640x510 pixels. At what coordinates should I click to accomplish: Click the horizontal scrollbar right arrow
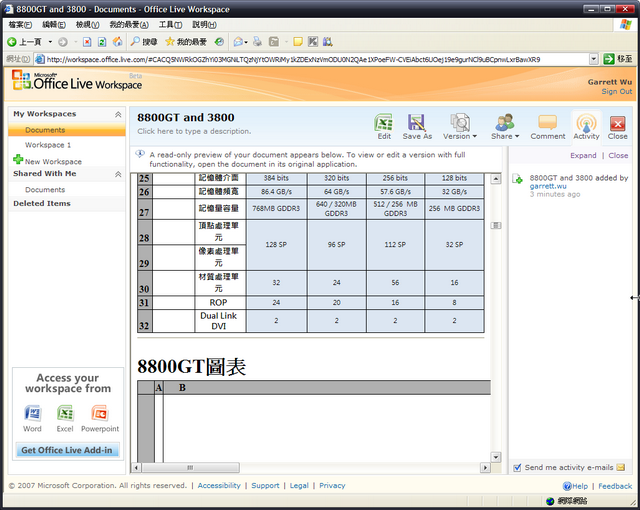click(485, 468)
